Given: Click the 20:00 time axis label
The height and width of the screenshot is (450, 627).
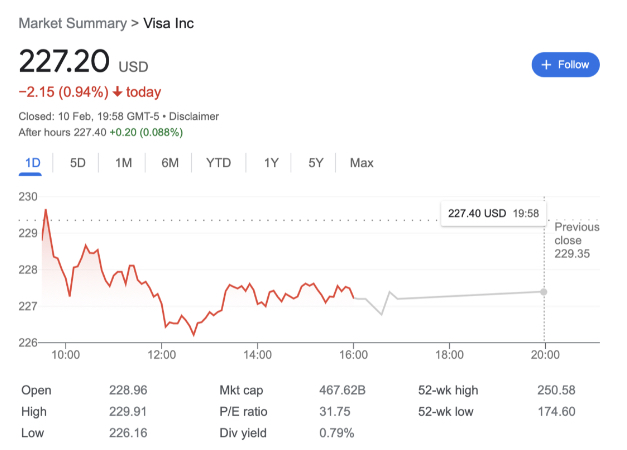Looking at the screenshot, I should [x=545, y=355].
